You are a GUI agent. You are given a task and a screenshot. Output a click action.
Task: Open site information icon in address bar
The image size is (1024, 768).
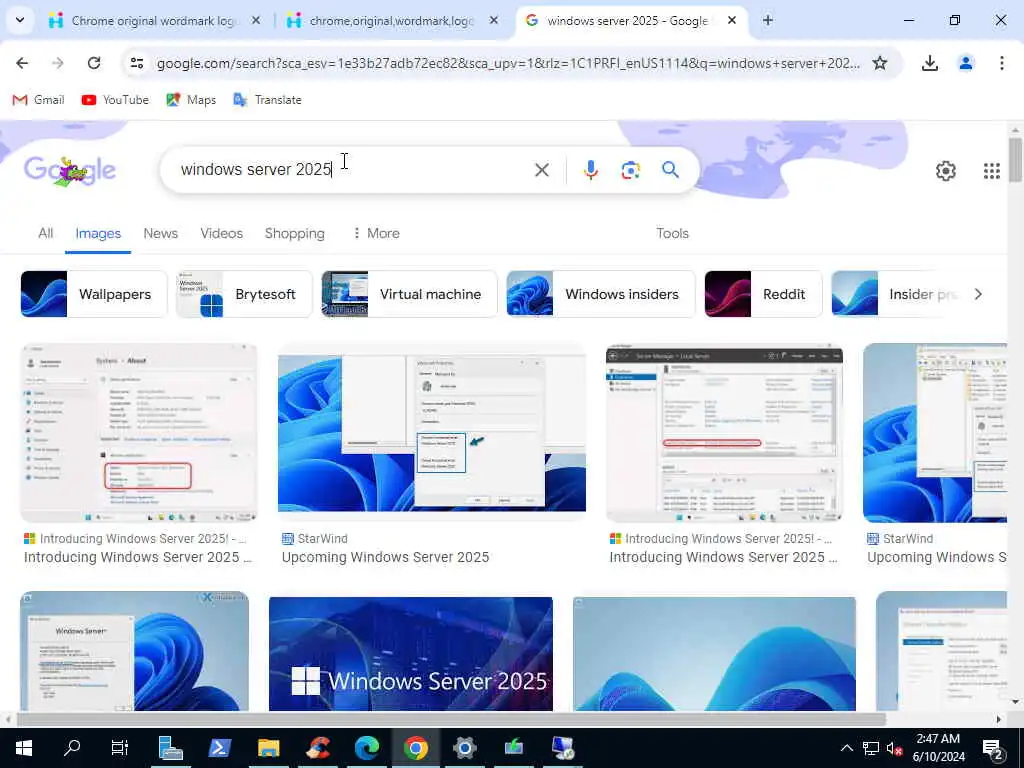click(137, 63)
